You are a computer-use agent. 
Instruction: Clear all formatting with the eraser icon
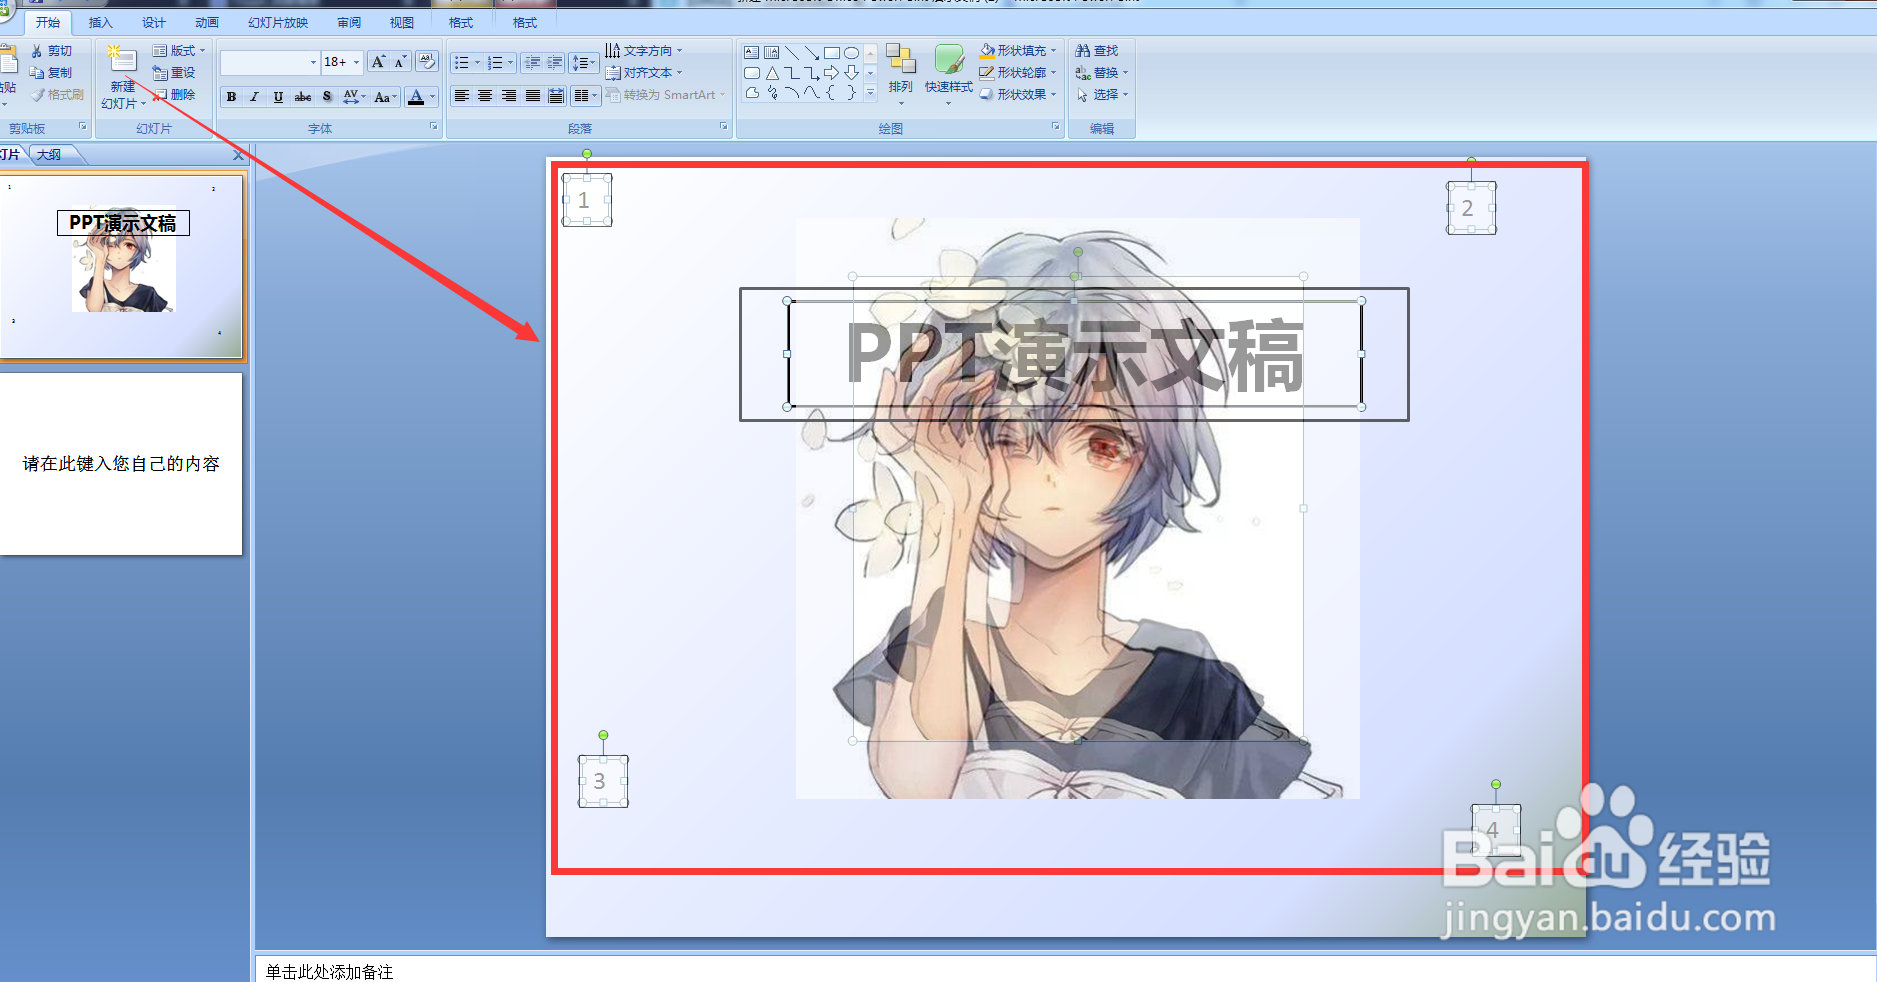tap(427, 62)
